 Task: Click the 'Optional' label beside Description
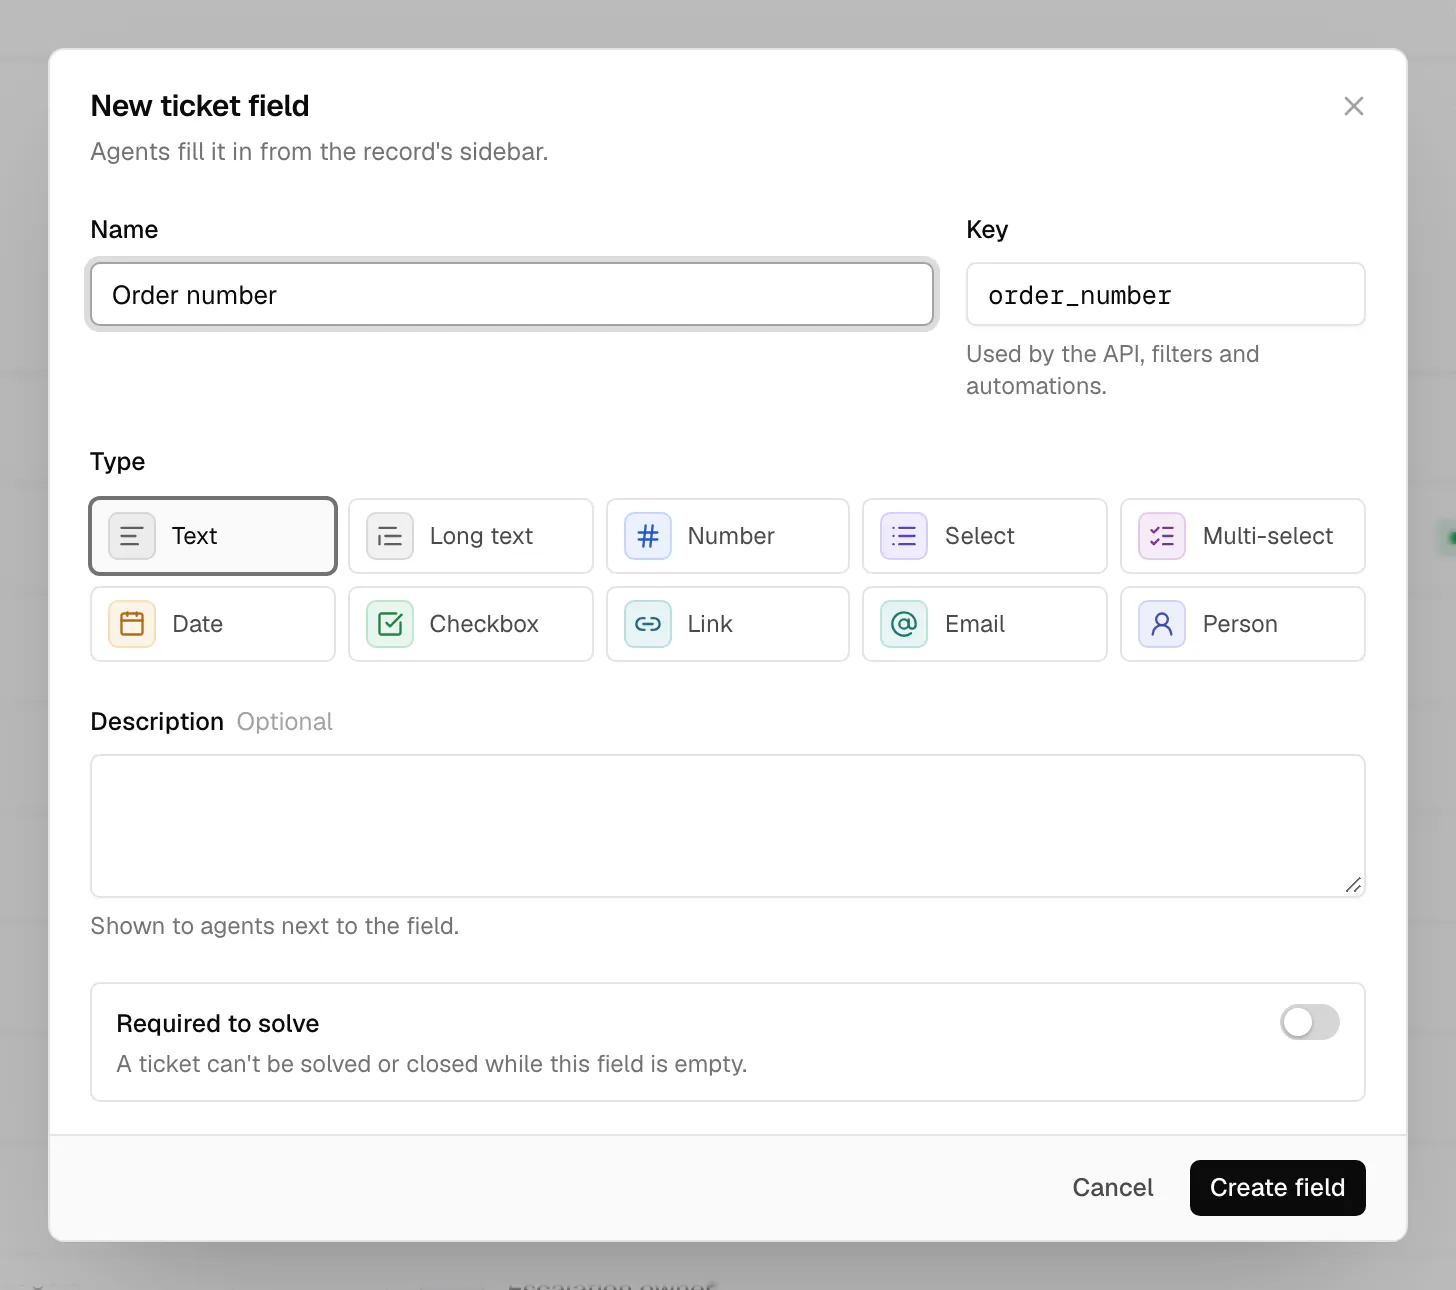pyautogui.click(x=285, y=722)
